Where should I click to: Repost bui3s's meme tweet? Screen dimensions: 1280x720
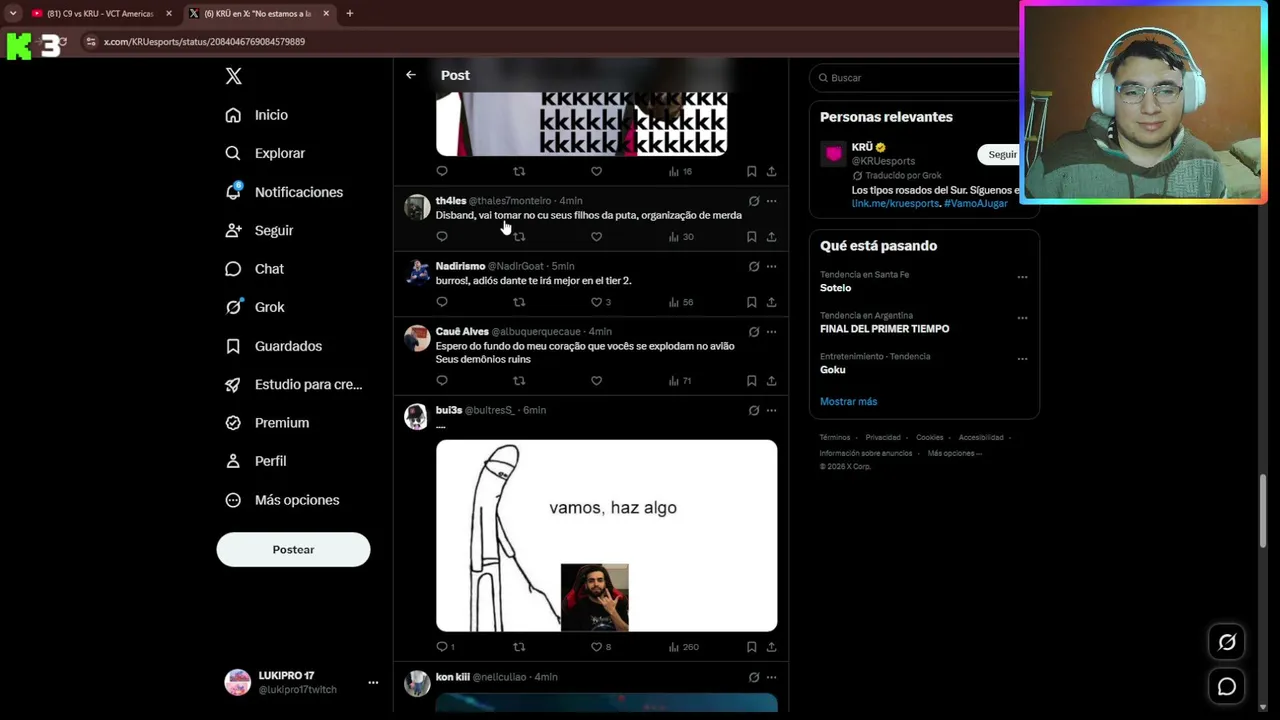(x=519, y=647)
